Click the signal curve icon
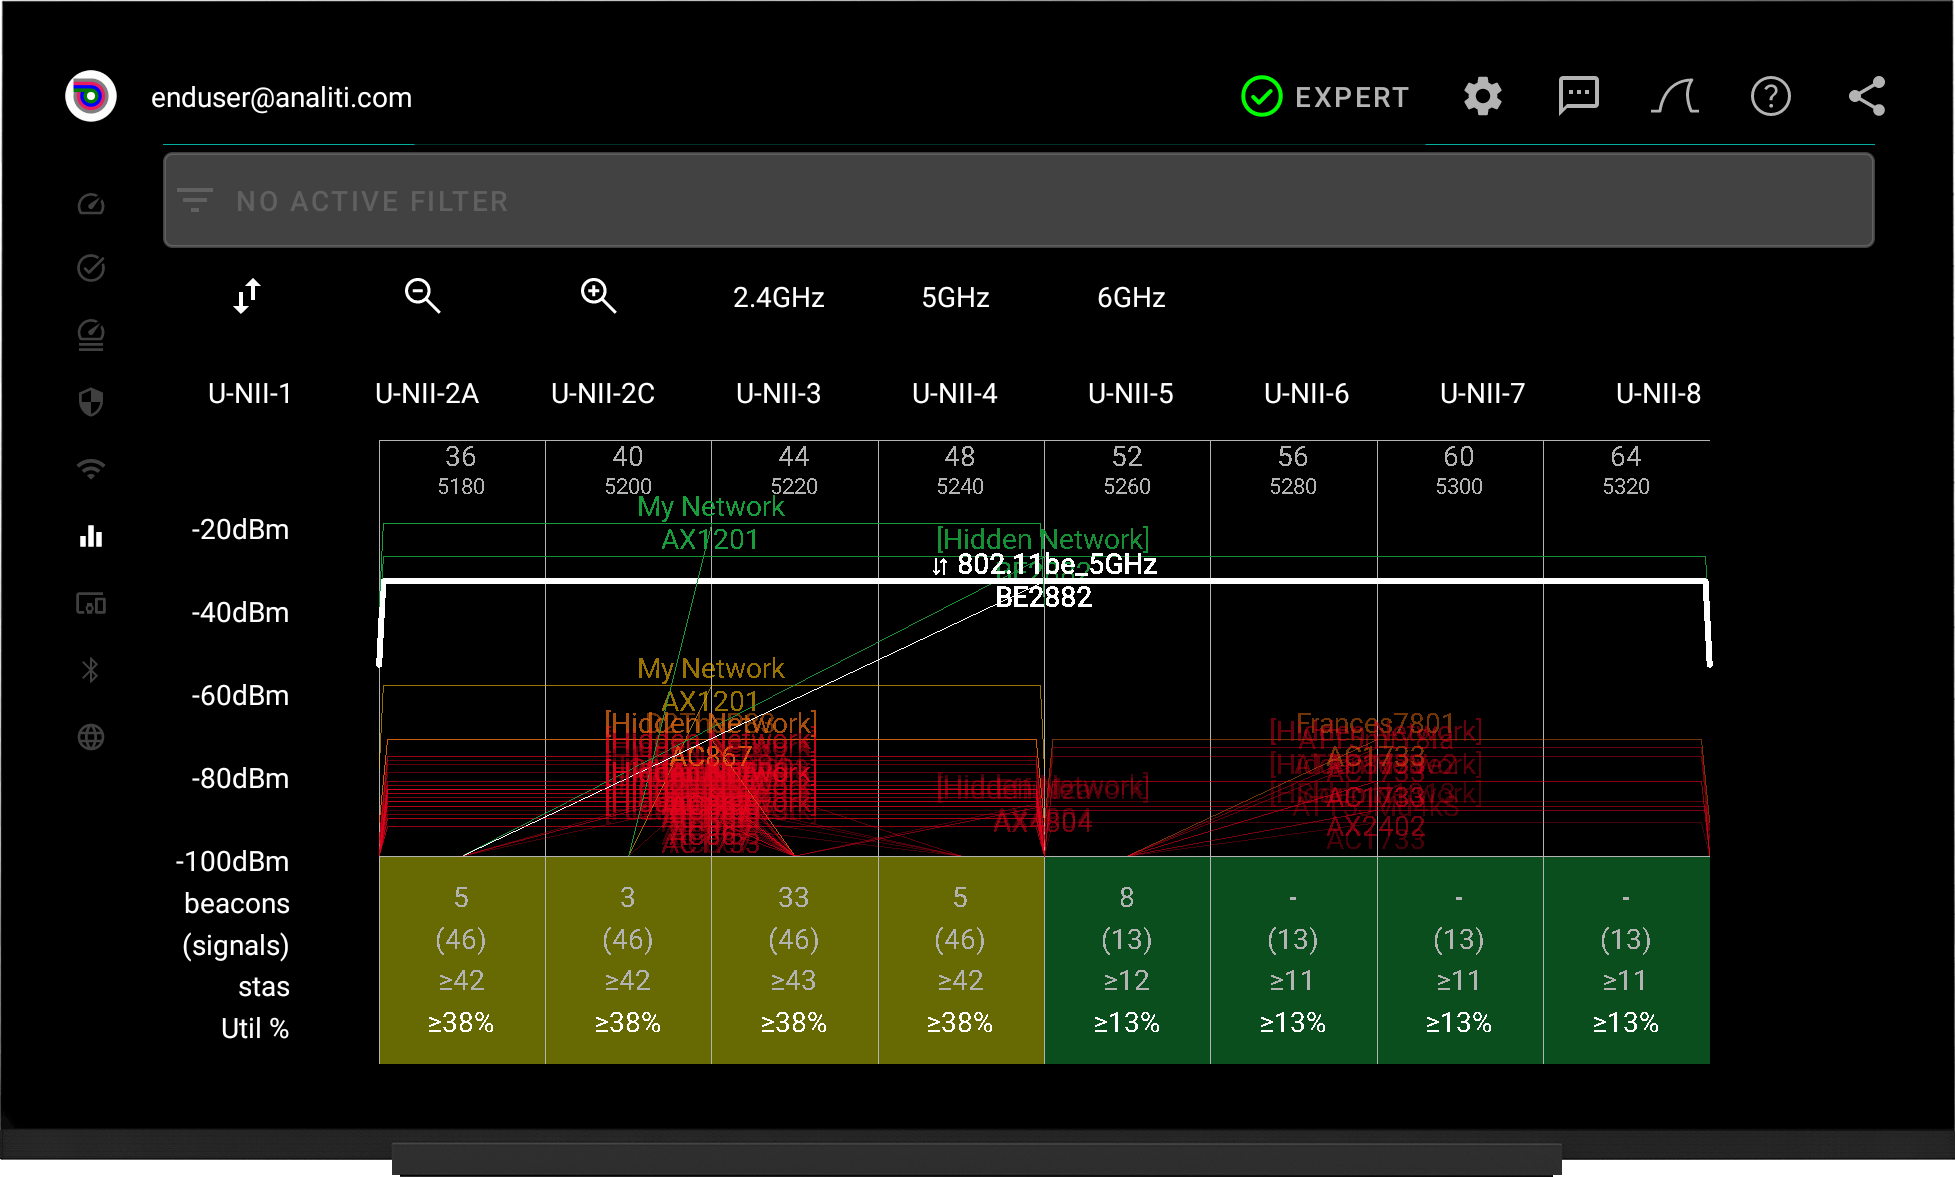Image resolution: width=1955 pixels, height=1177 pixels. 1675,97
